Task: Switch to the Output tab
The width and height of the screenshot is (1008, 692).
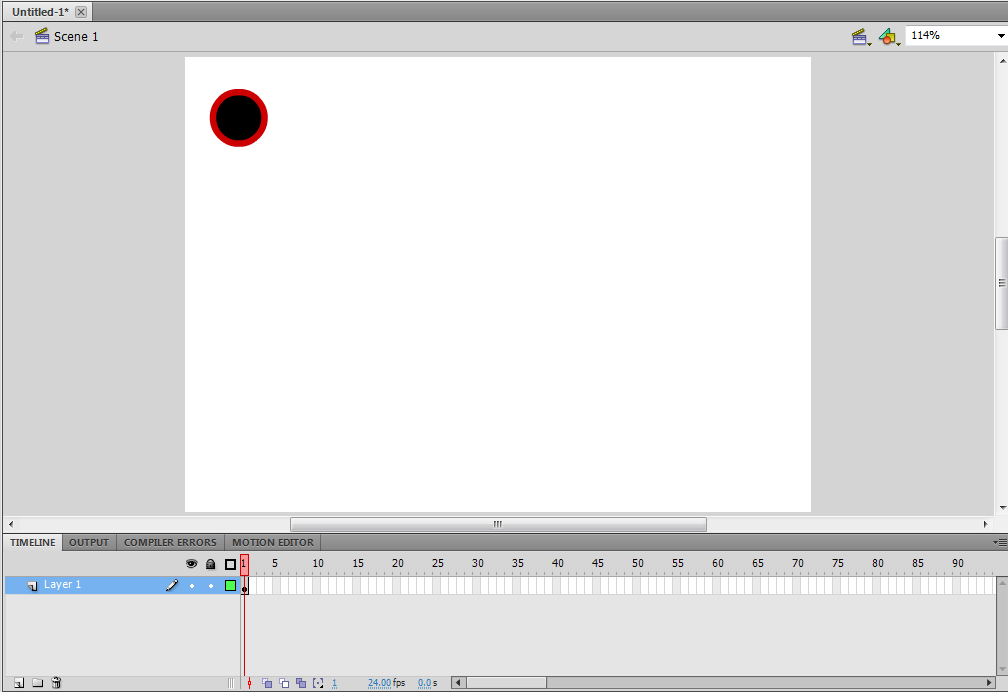Action: coord(89,542)
